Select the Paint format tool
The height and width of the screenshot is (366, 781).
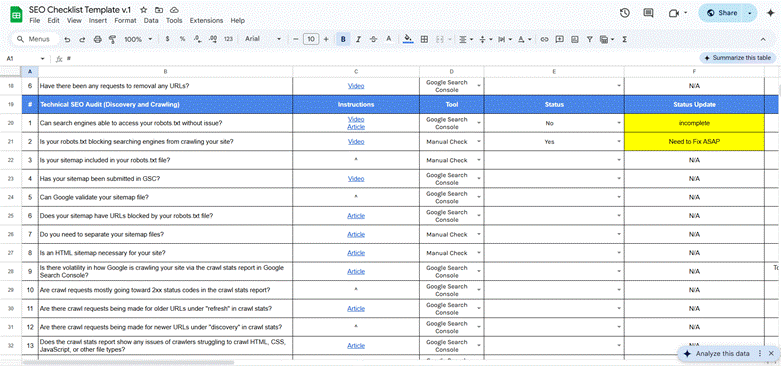[112, 39]
